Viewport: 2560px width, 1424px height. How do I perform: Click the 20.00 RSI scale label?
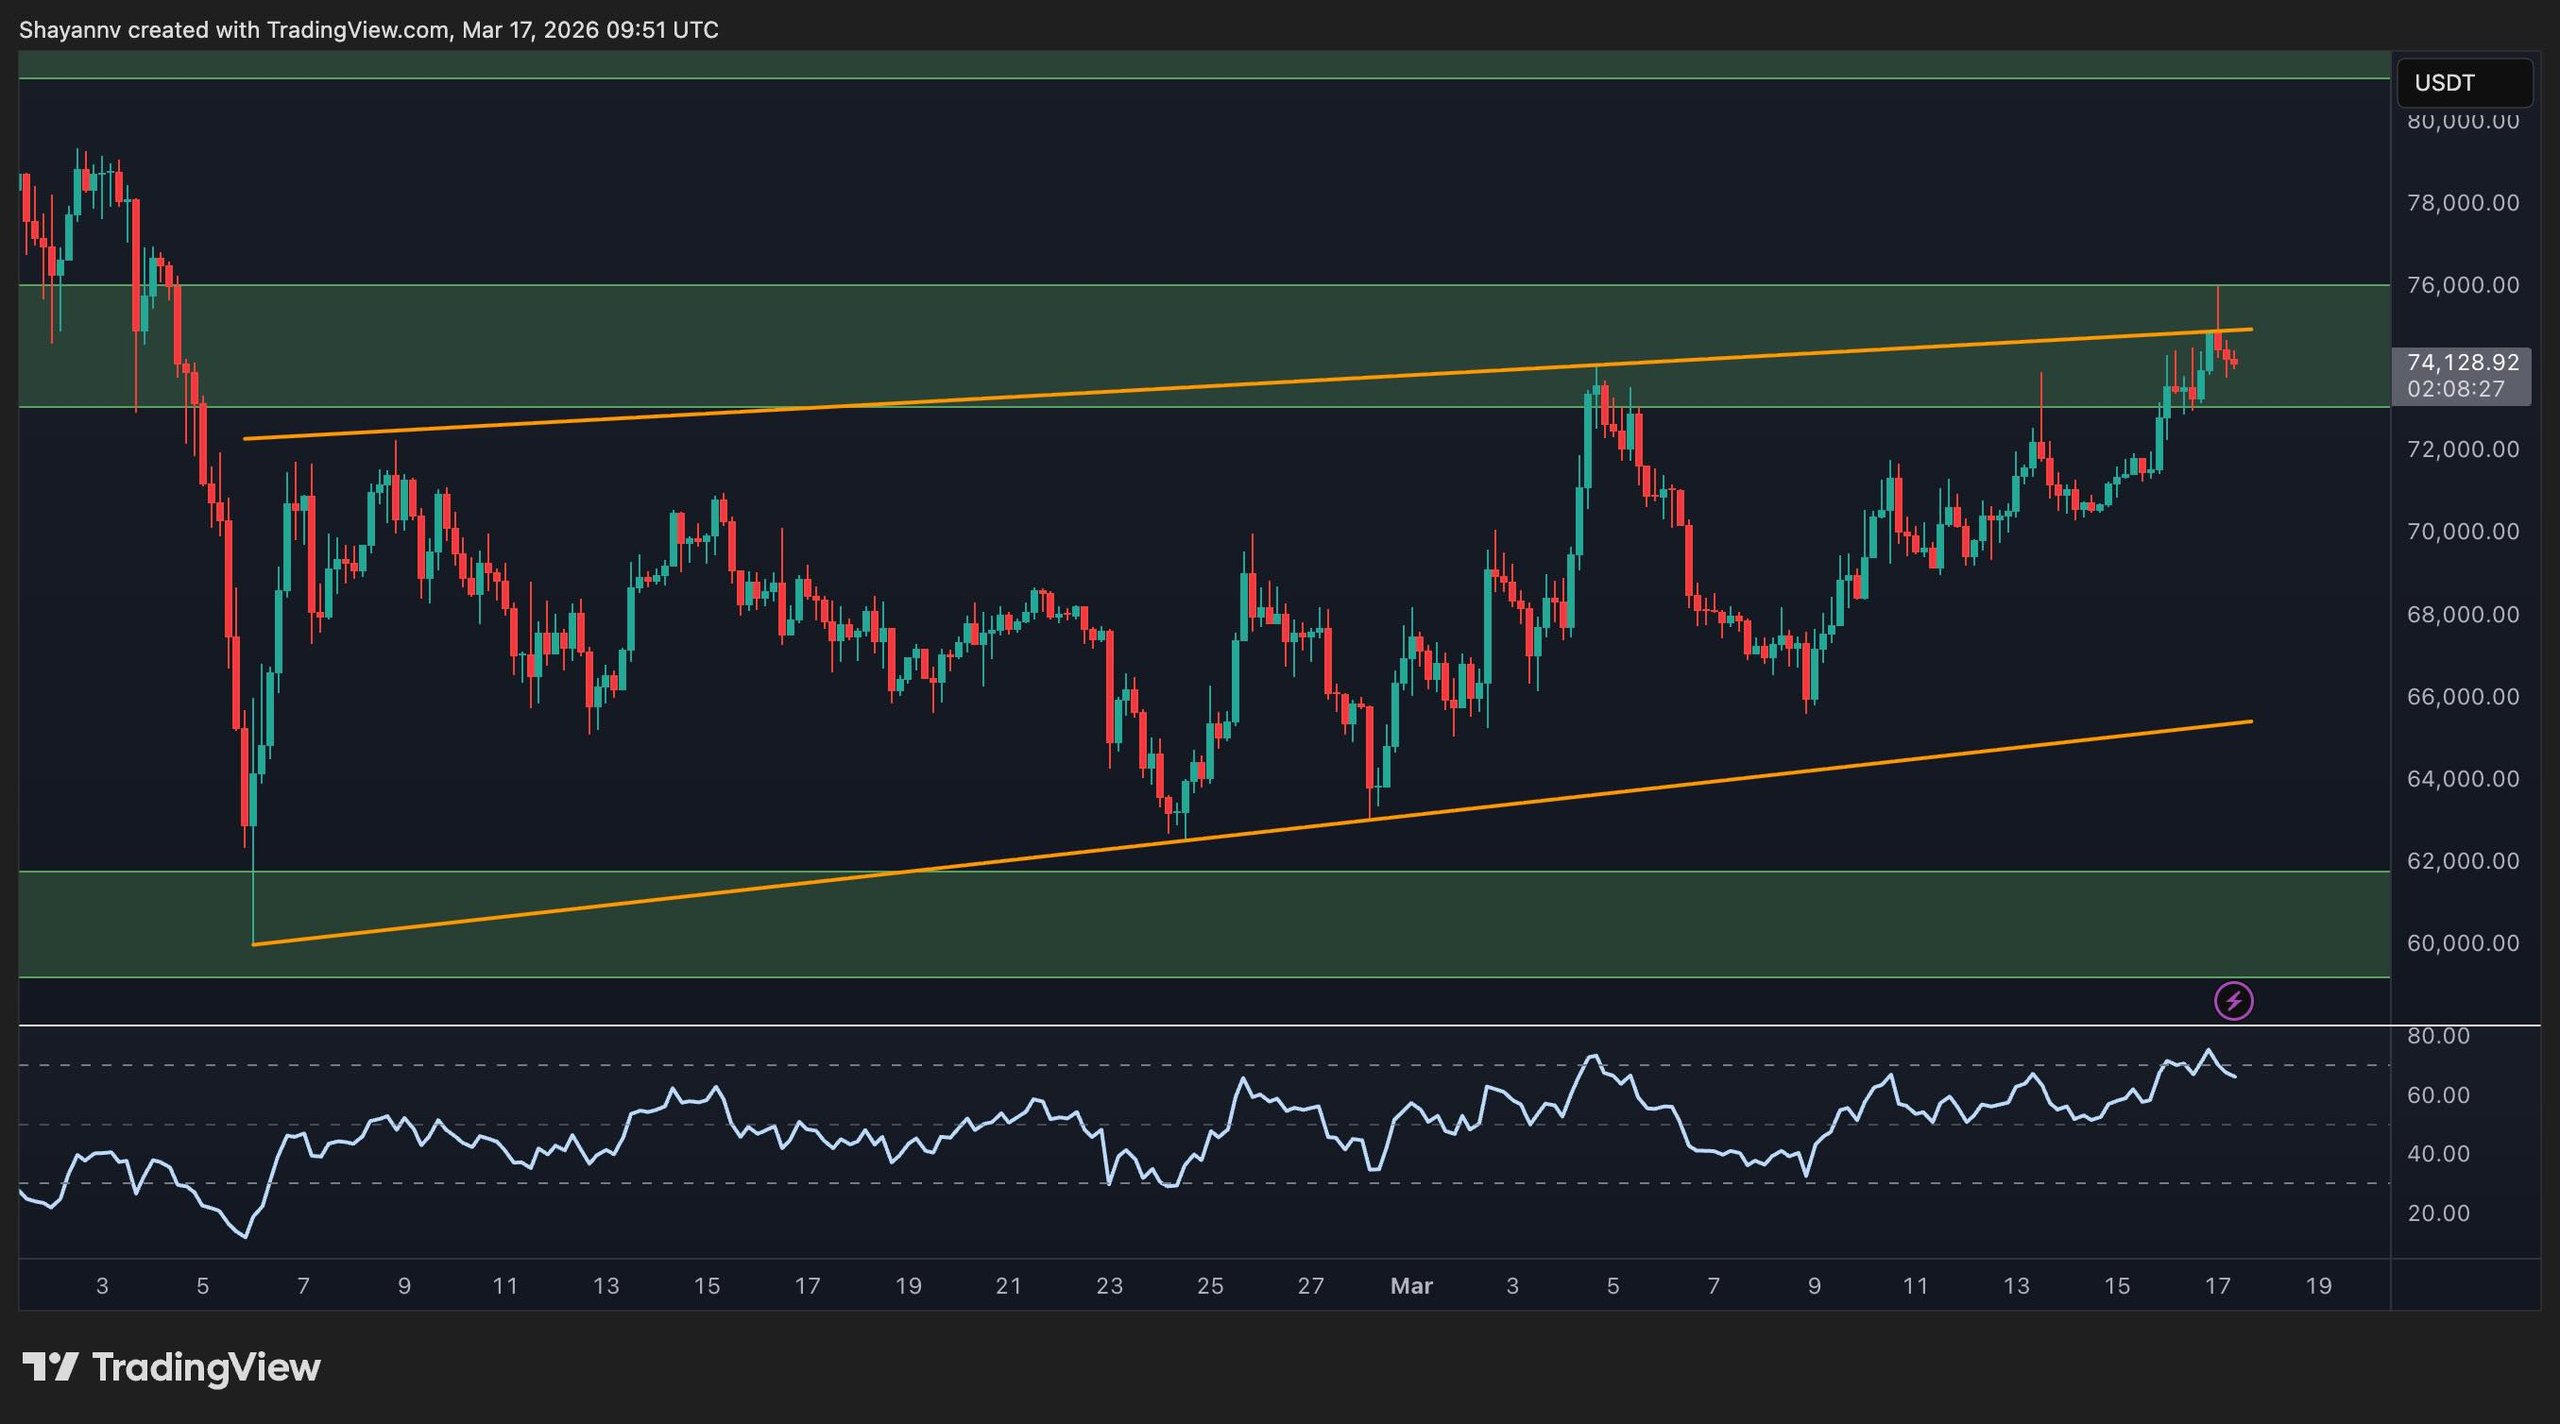[x=2438, y=1213]
